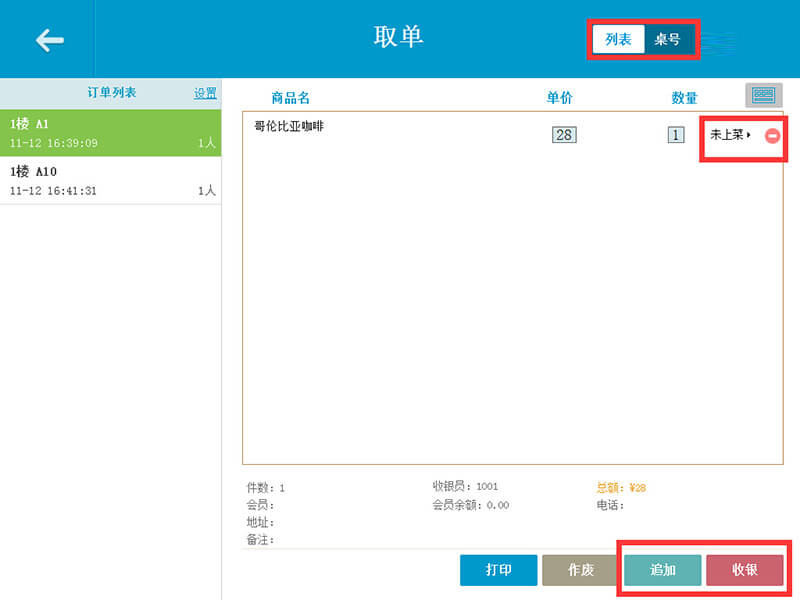
Task: Click the 订单列表 panel header
Action: tap(112, 92)
